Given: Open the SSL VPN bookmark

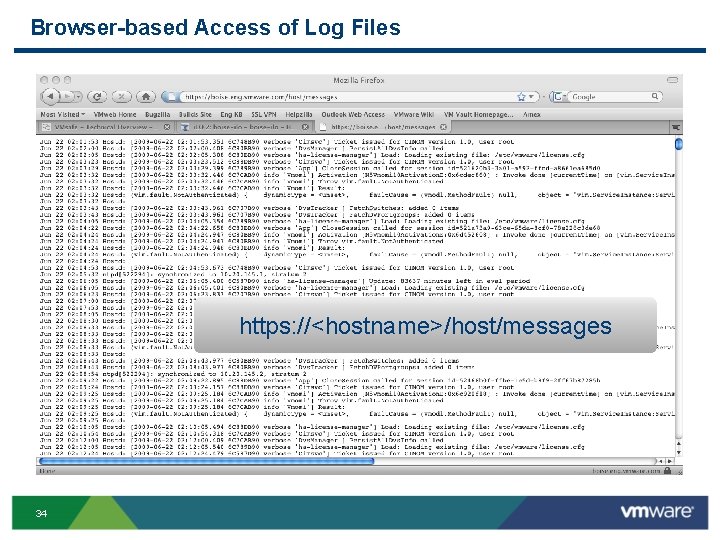Looking at the screenshot, I should (264, 114).
